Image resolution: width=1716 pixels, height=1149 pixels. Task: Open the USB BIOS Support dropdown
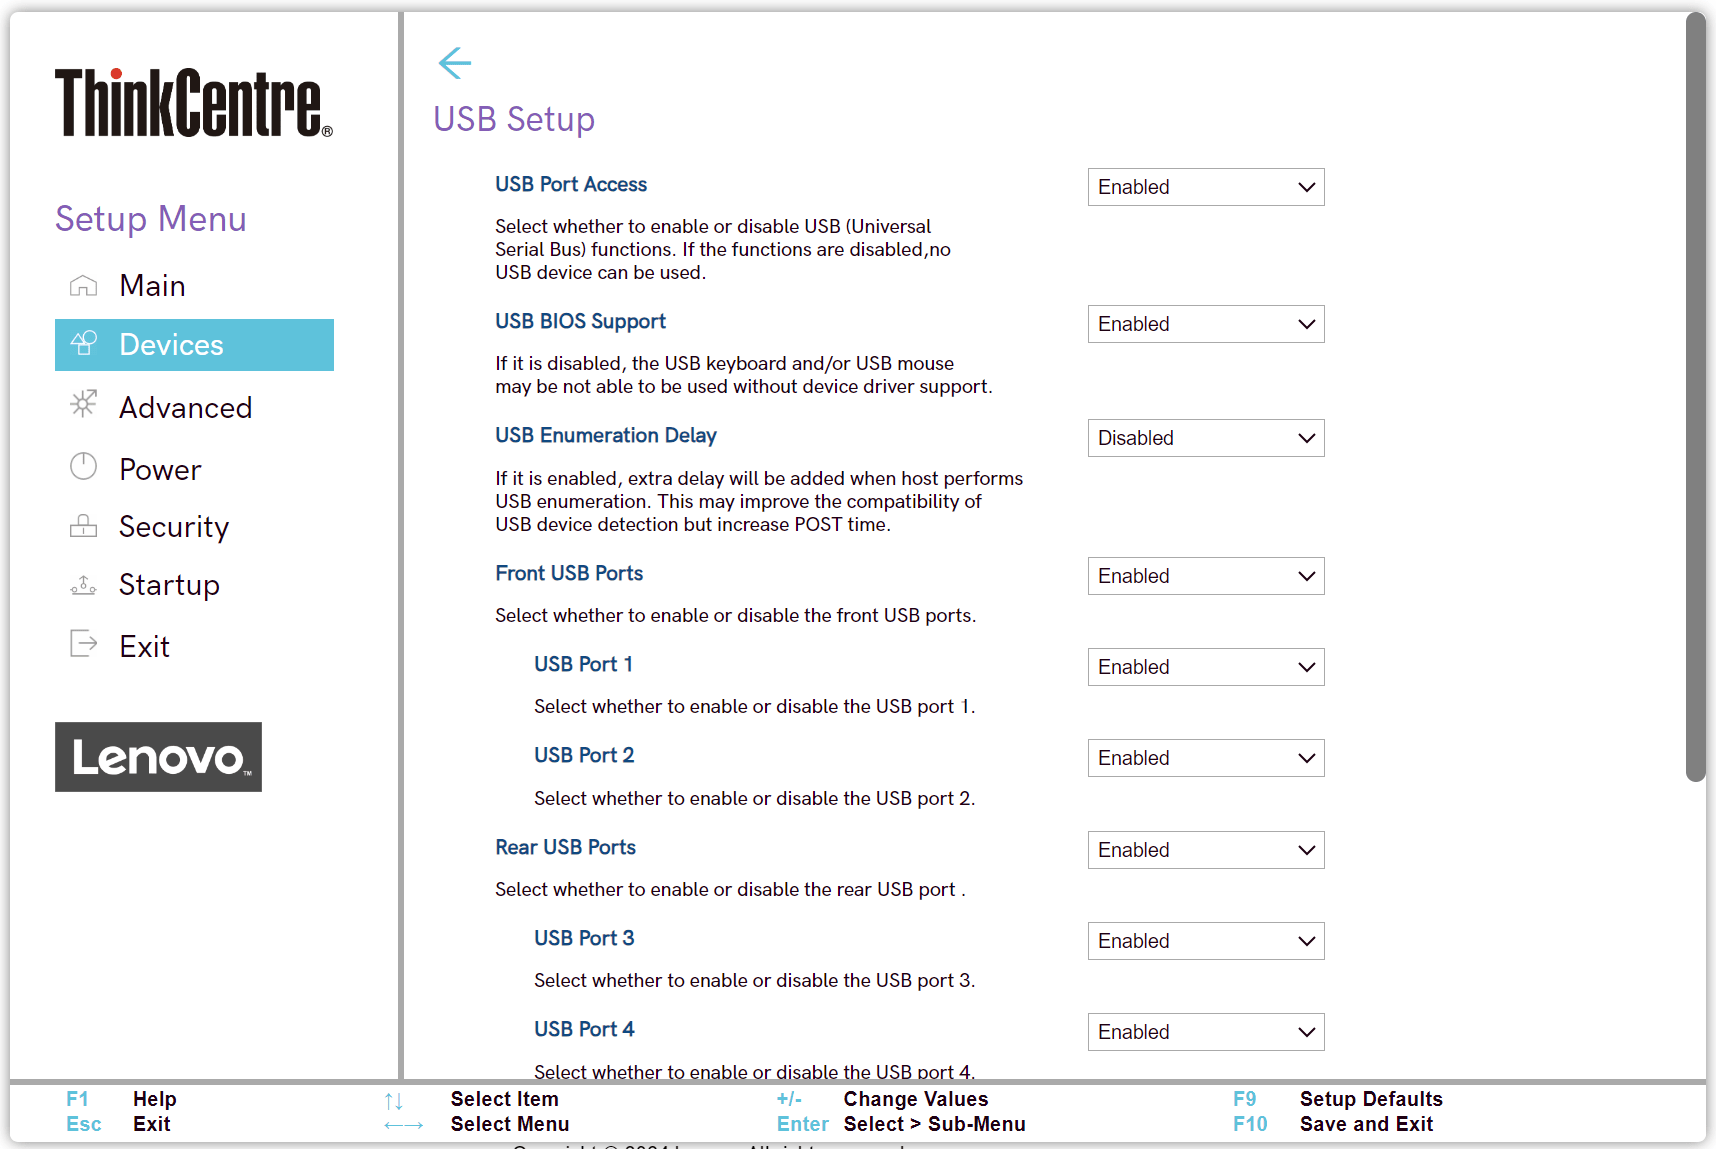1206,324
